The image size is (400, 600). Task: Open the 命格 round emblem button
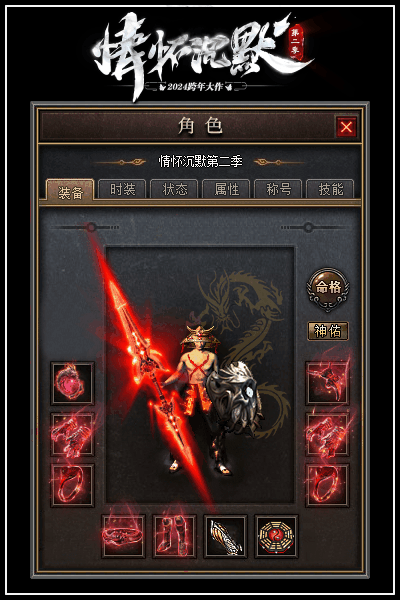tap(328, 289)
